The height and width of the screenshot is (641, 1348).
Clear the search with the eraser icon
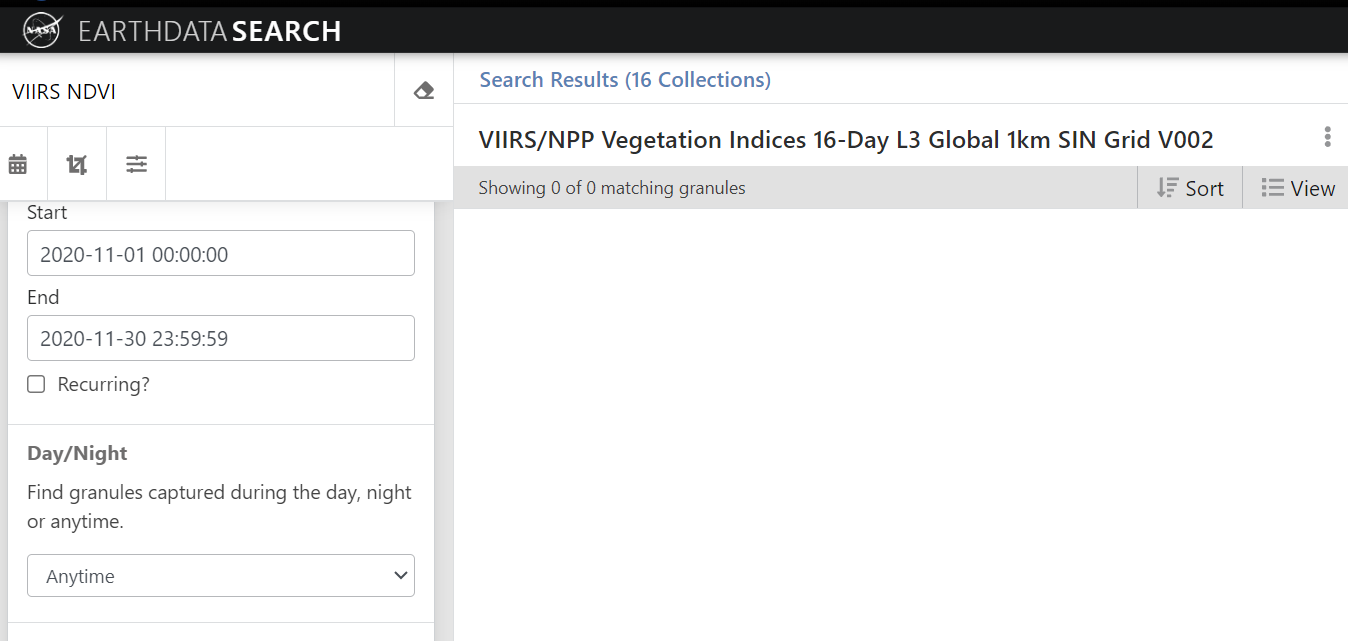click(424, 91)
